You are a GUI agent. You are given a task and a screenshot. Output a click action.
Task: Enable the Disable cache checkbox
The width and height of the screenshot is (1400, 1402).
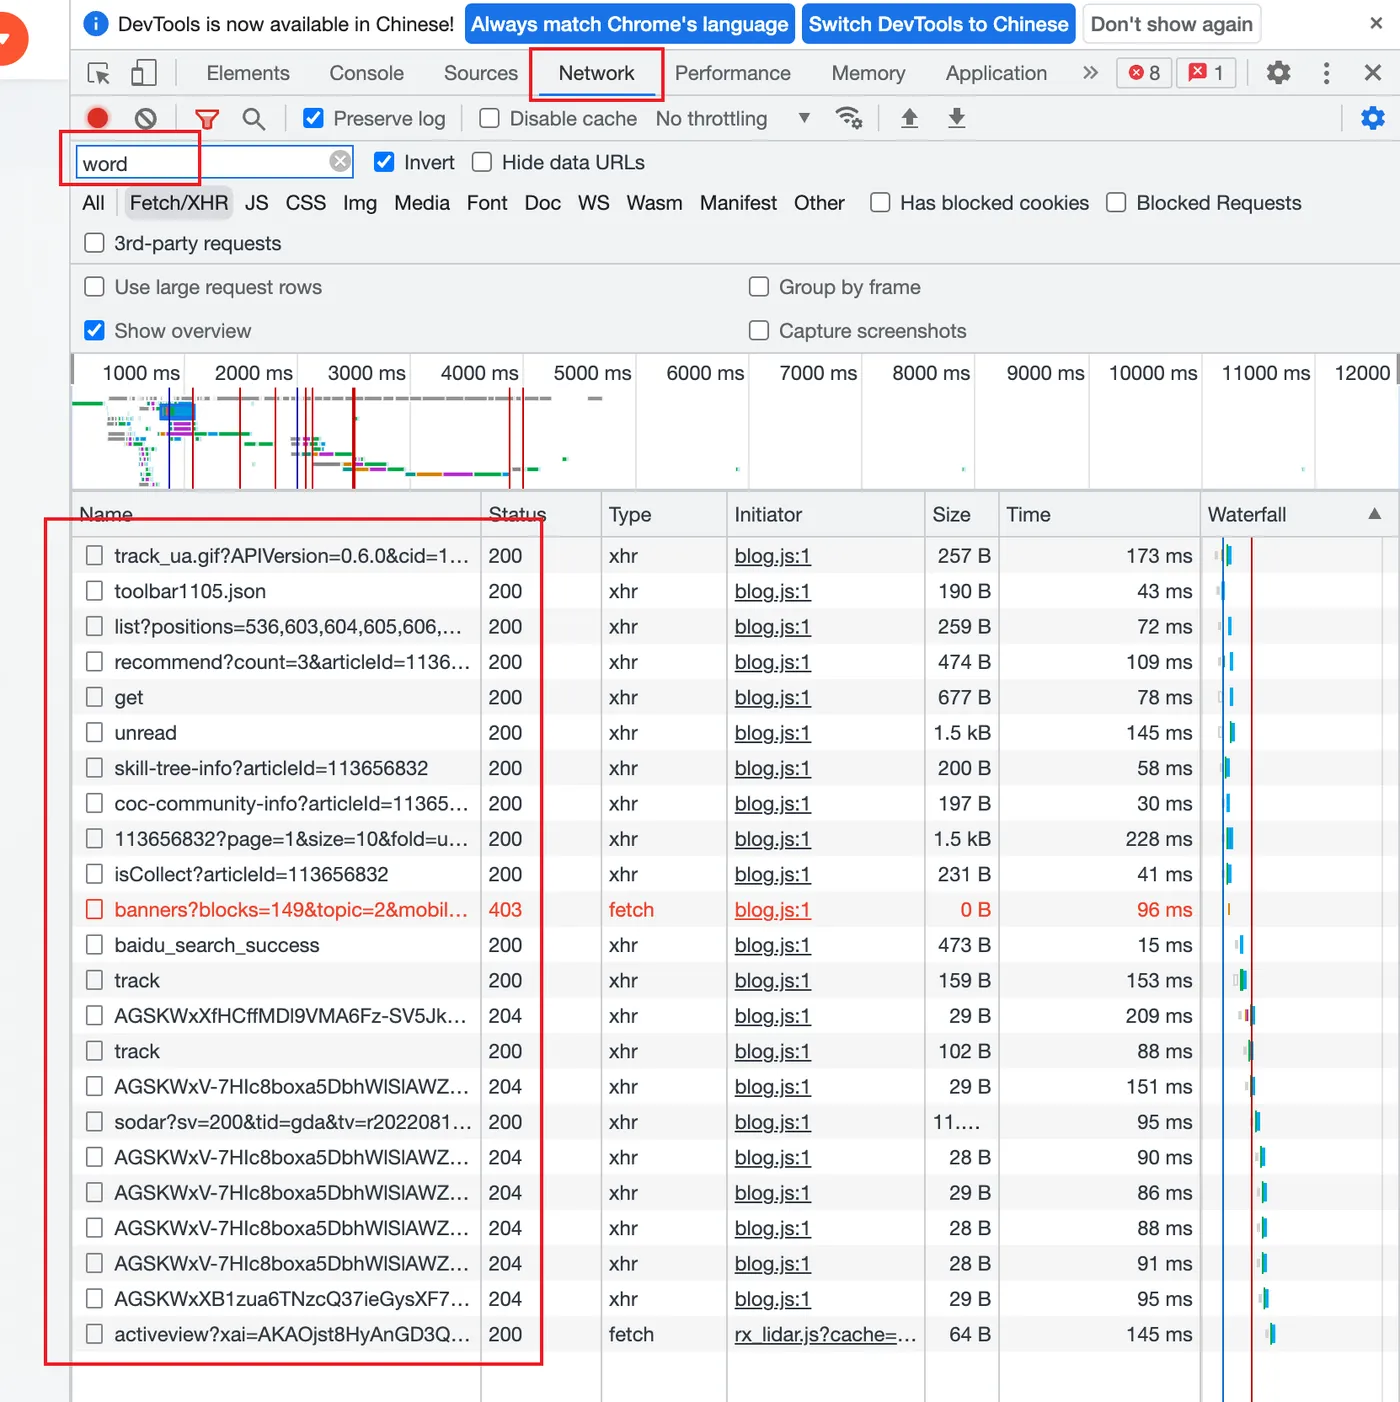click(489, 118)
